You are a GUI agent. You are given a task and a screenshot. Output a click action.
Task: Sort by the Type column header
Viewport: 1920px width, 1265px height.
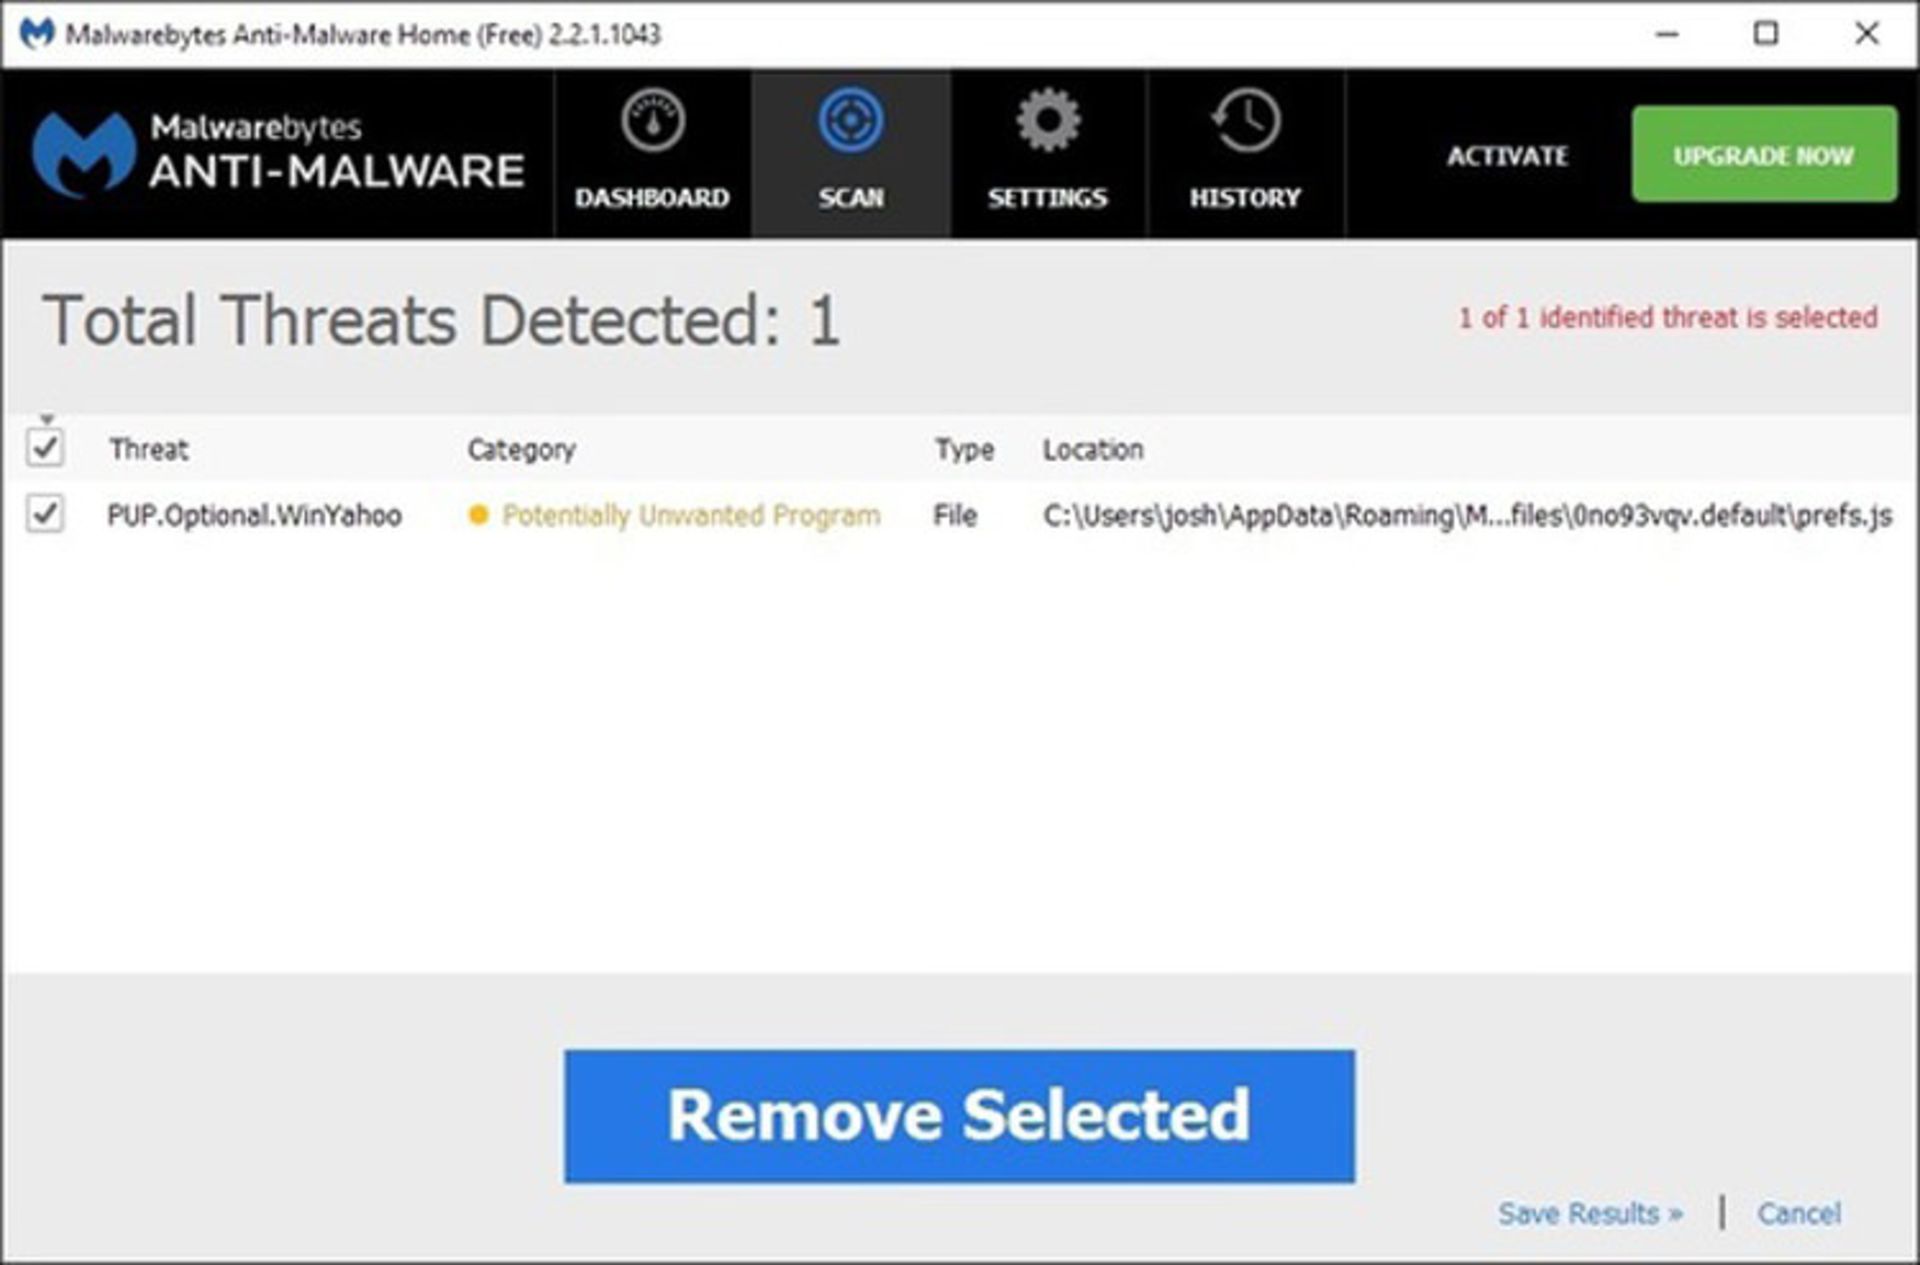pos(964,449)
